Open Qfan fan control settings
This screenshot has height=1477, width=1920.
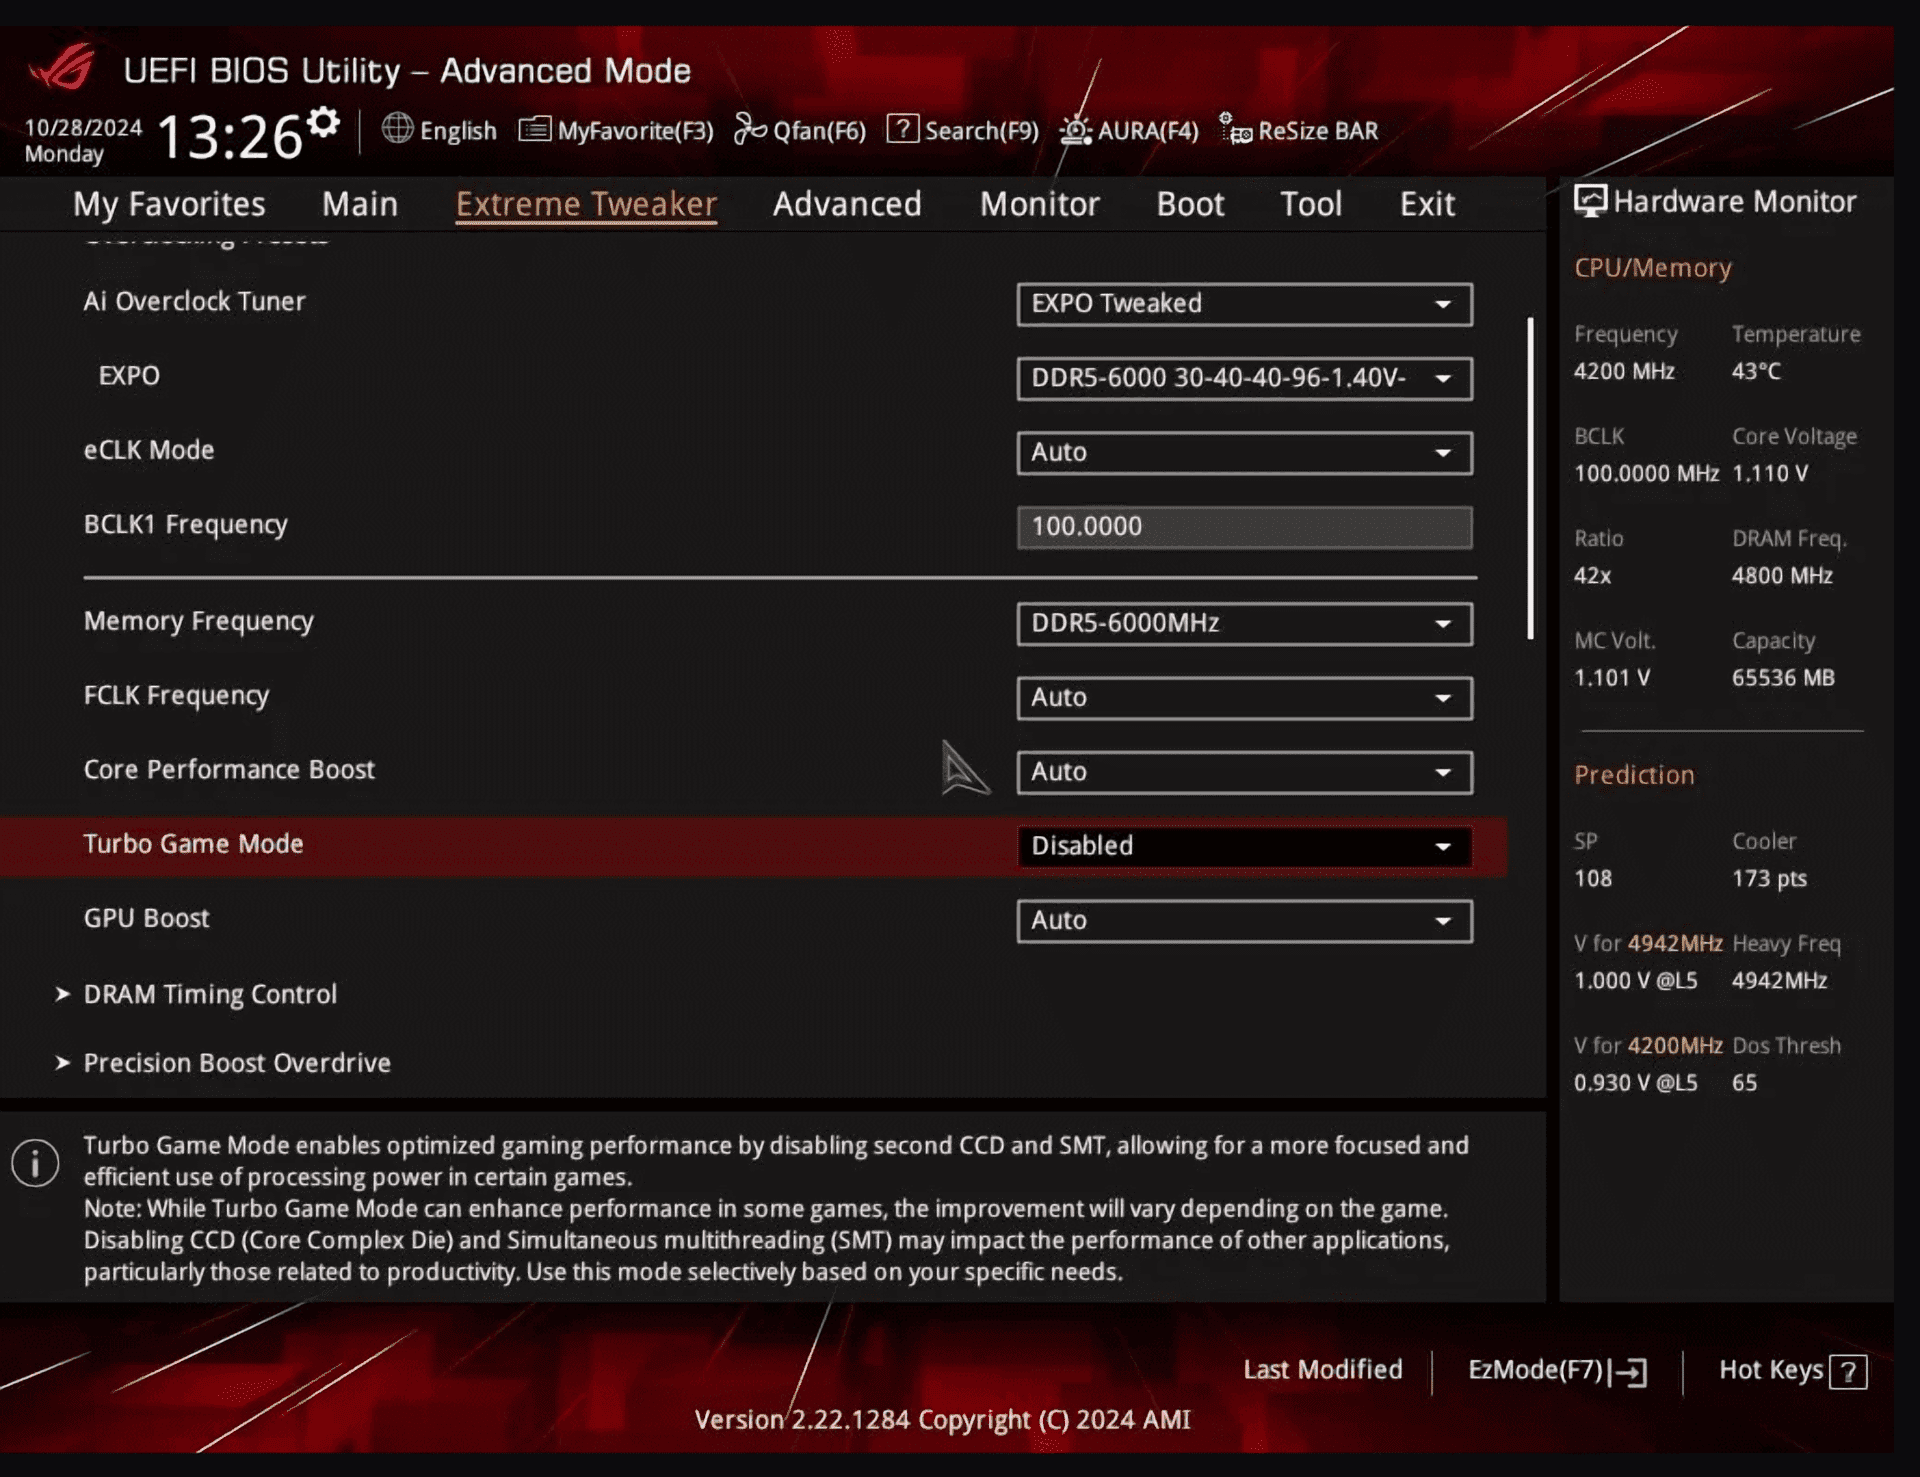799,130
